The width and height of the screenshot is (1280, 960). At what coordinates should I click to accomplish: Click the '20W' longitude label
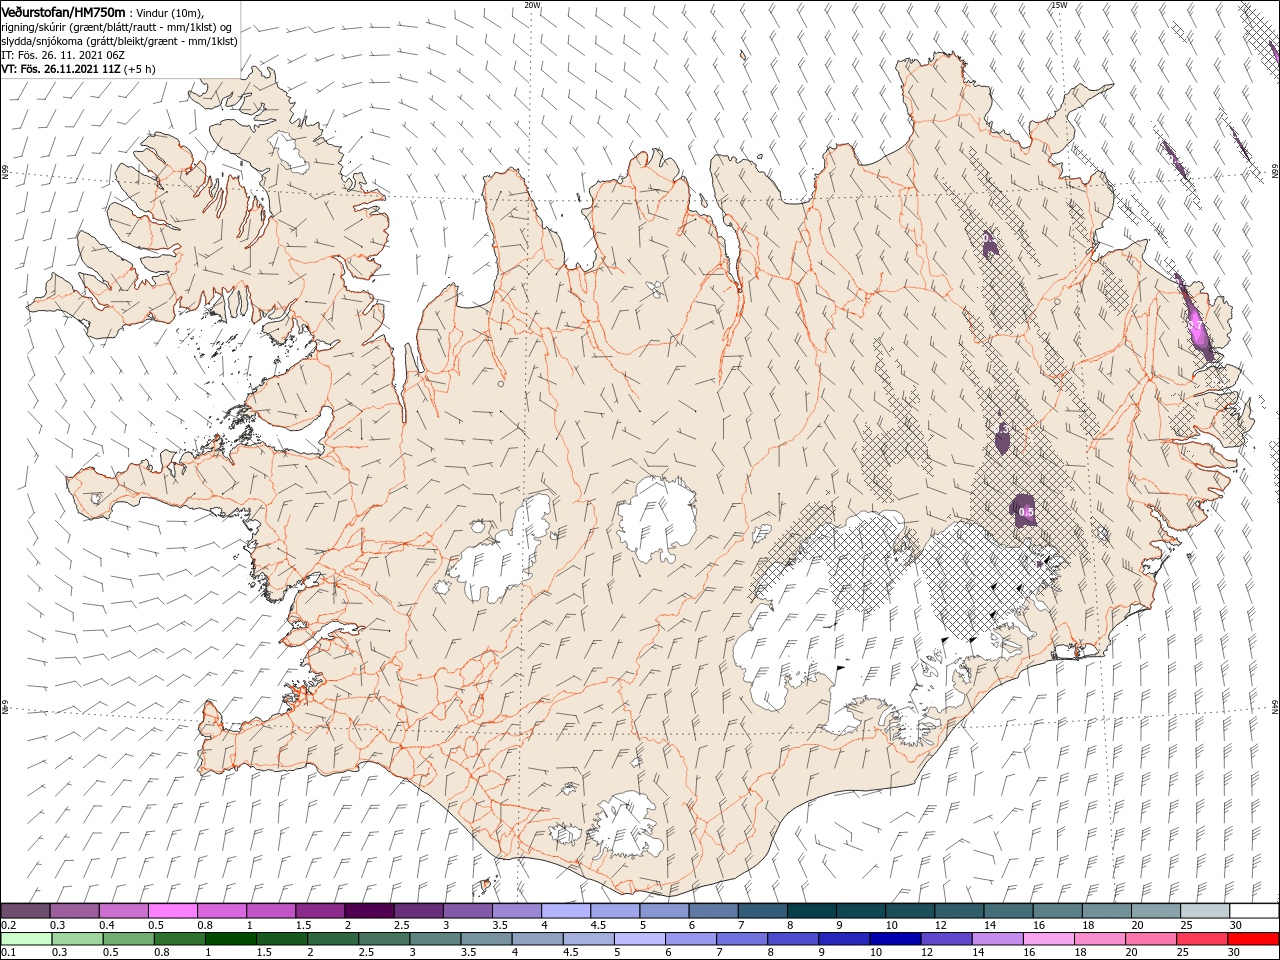click(532, 5)
